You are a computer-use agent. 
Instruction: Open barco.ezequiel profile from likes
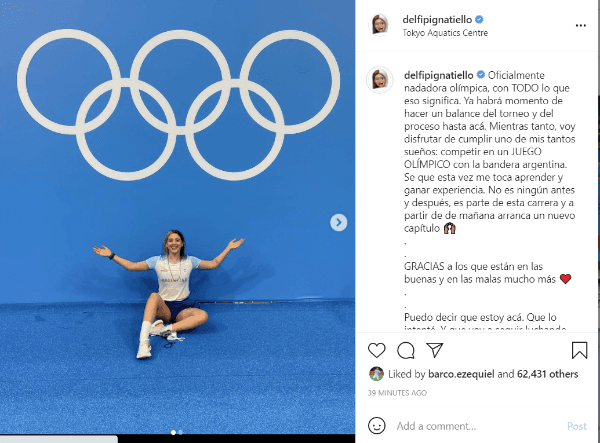[461, 374]
